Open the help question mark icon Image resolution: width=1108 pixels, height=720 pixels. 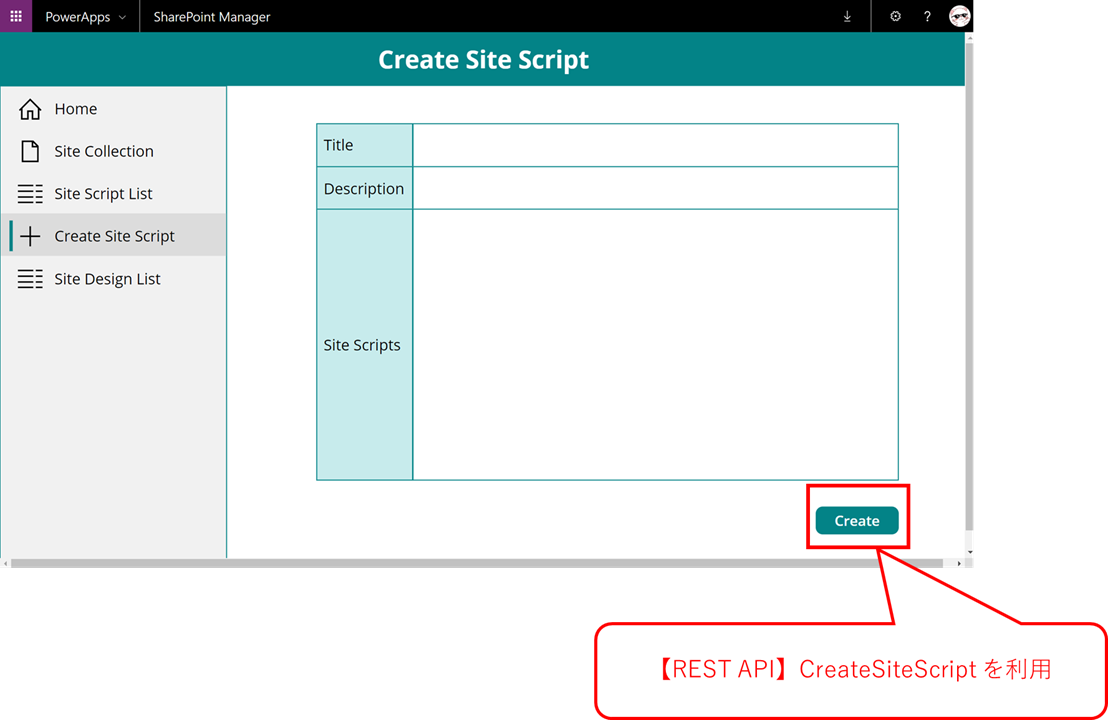click(927, 16)
